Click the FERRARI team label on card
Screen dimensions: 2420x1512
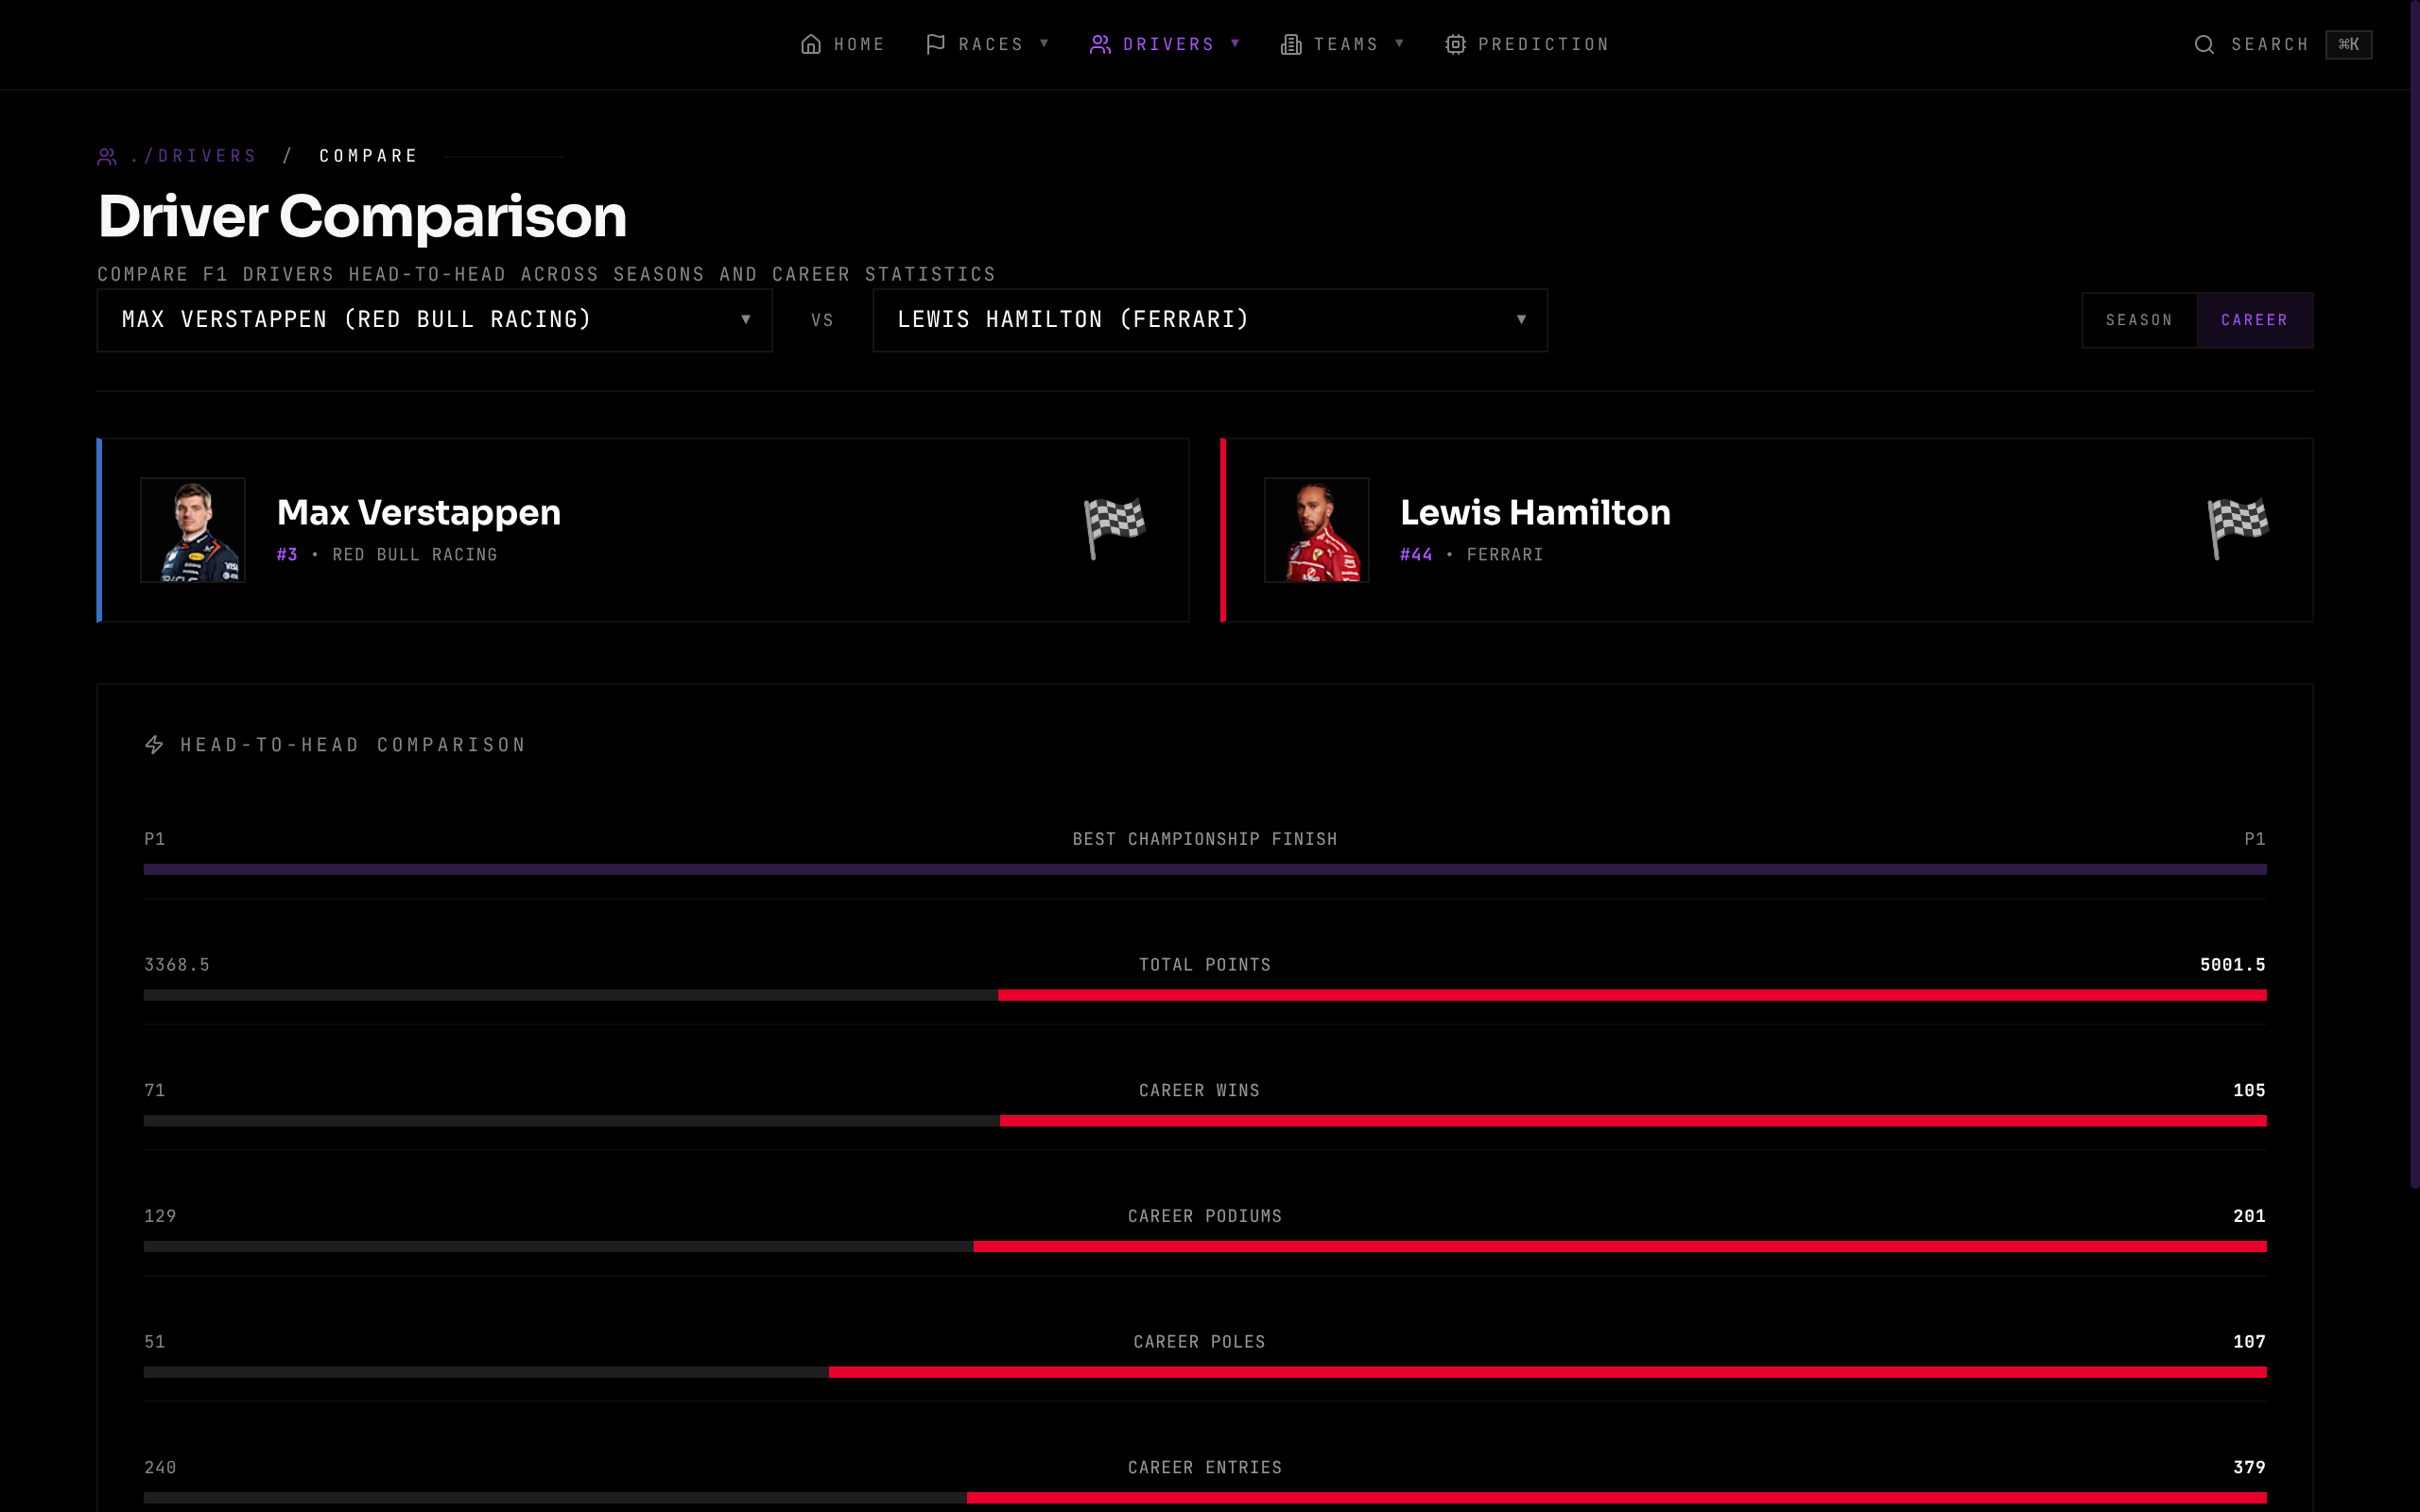coord(1504,555)
